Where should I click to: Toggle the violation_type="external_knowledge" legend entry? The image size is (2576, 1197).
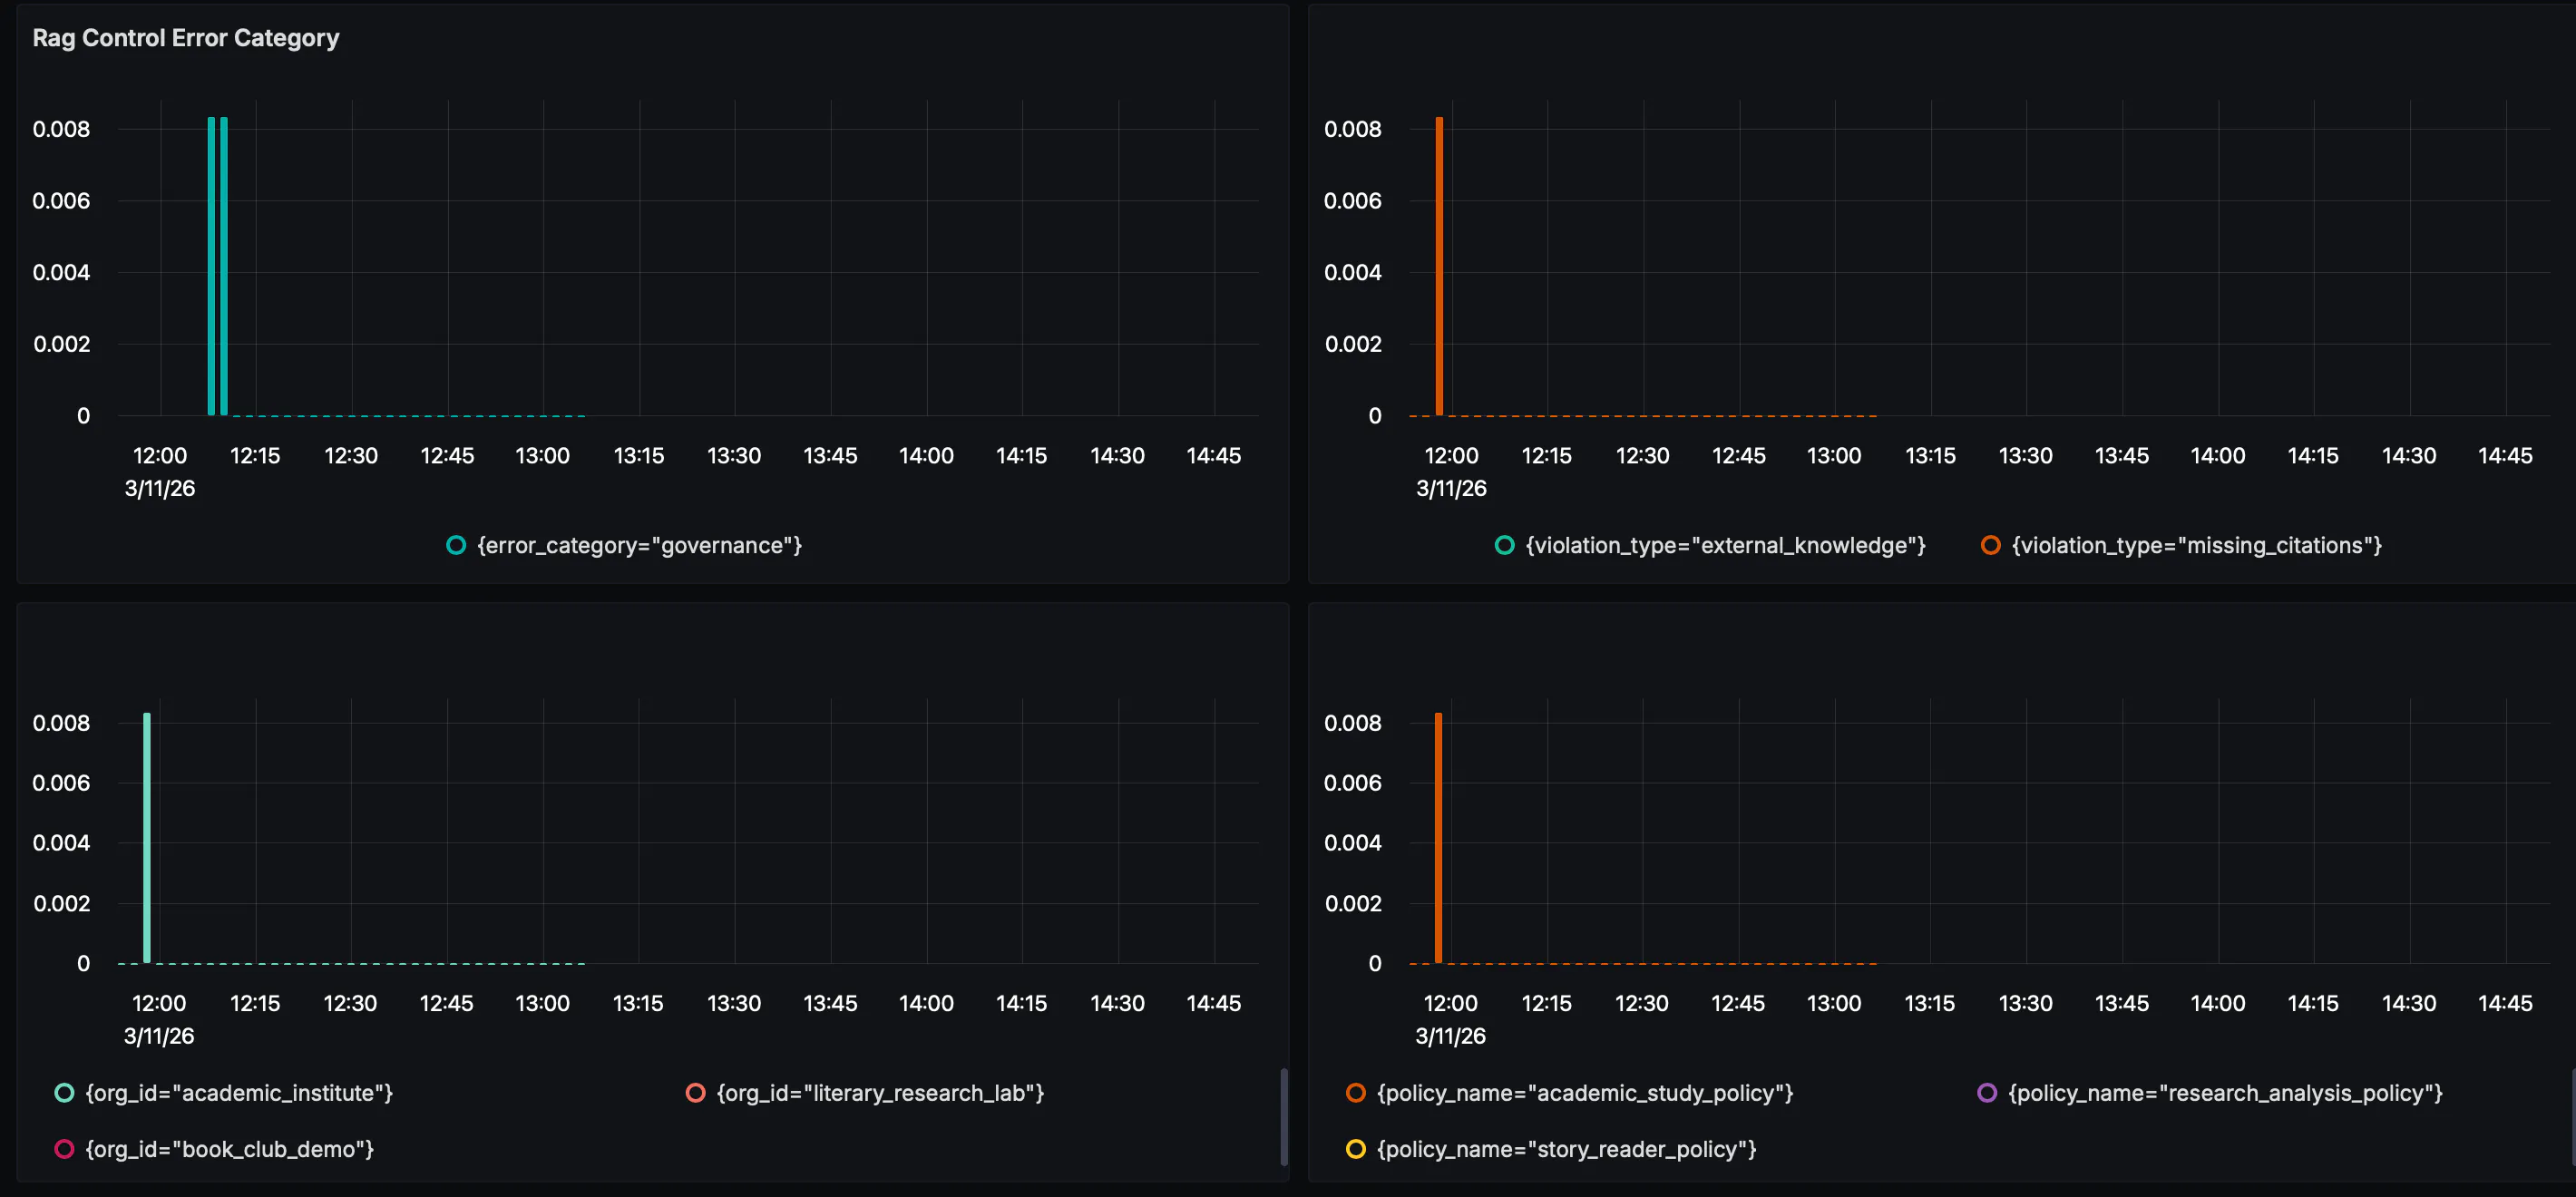tap(1710, 545)
